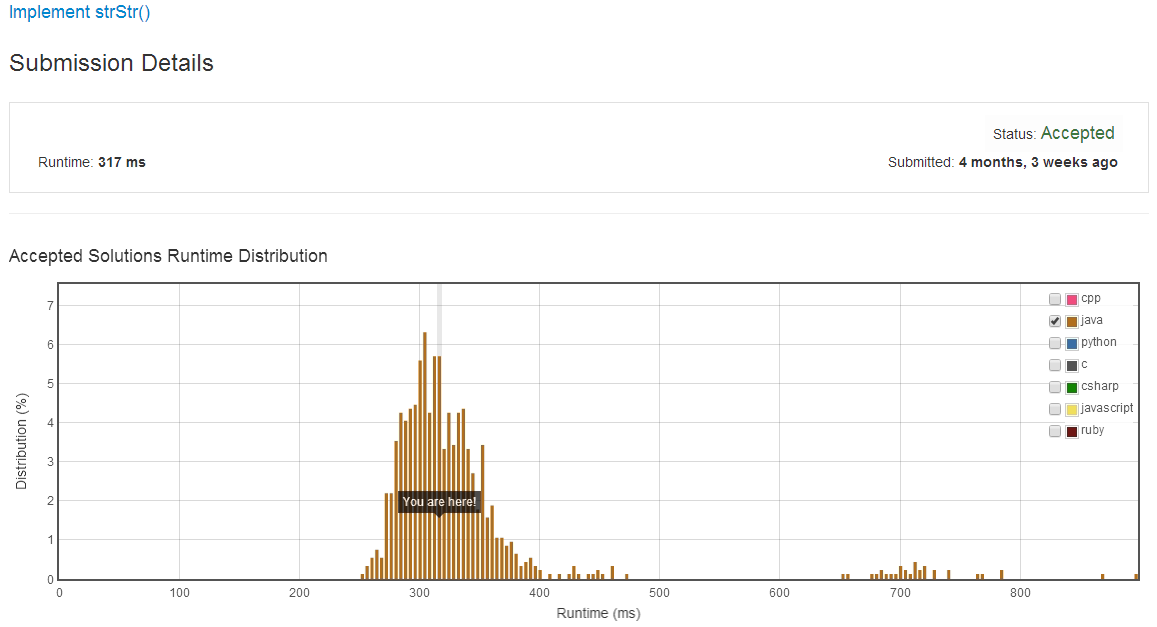
Task: Enable the python language checkbox
Action: (1055, 343)
